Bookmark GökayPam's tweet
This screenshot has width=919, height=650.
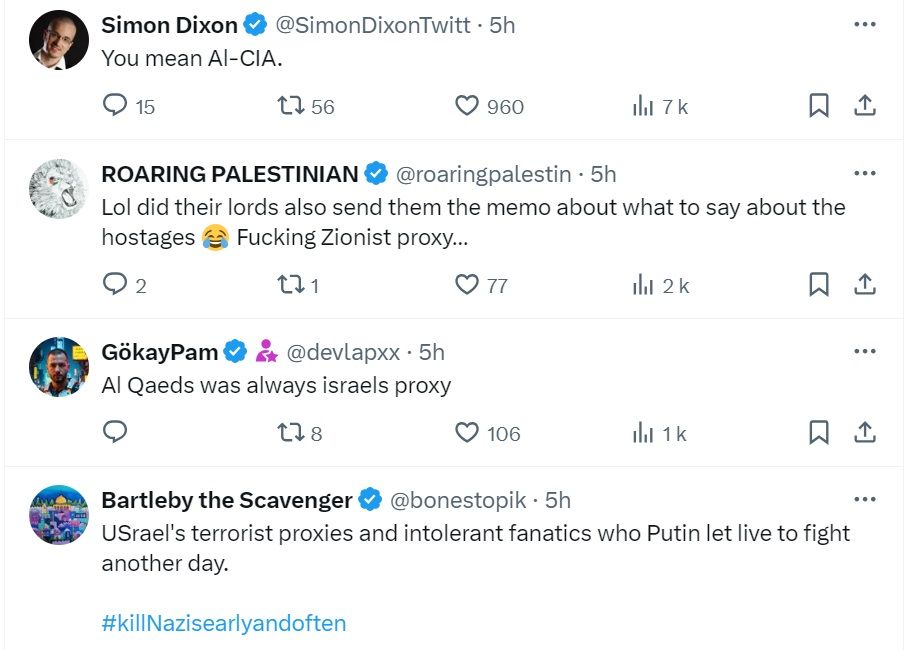tap(818, 432)
